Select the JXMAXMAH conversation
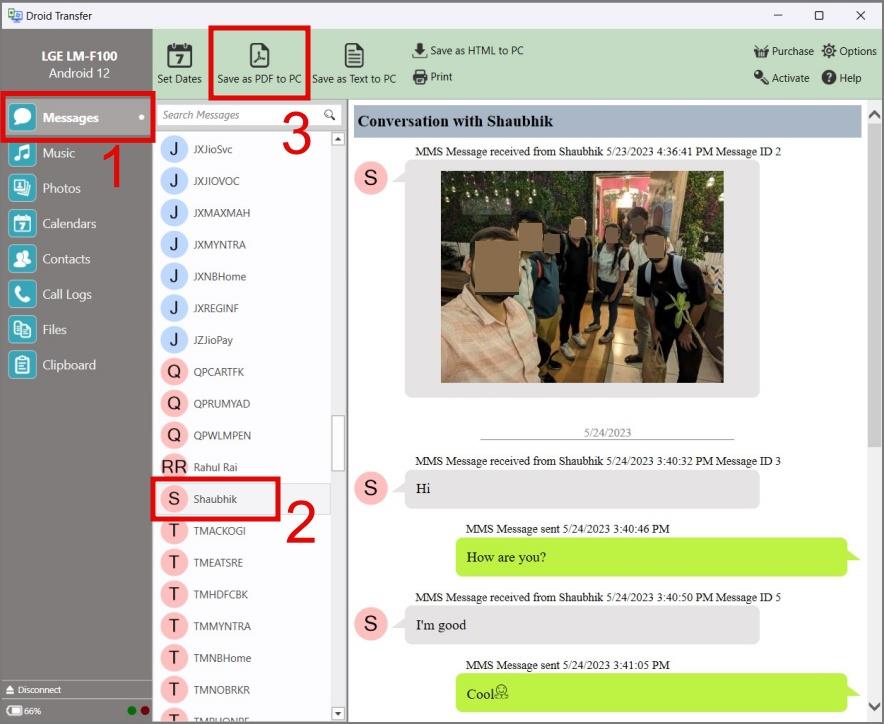Screen dimensions: 884x724 click(242, 213)
